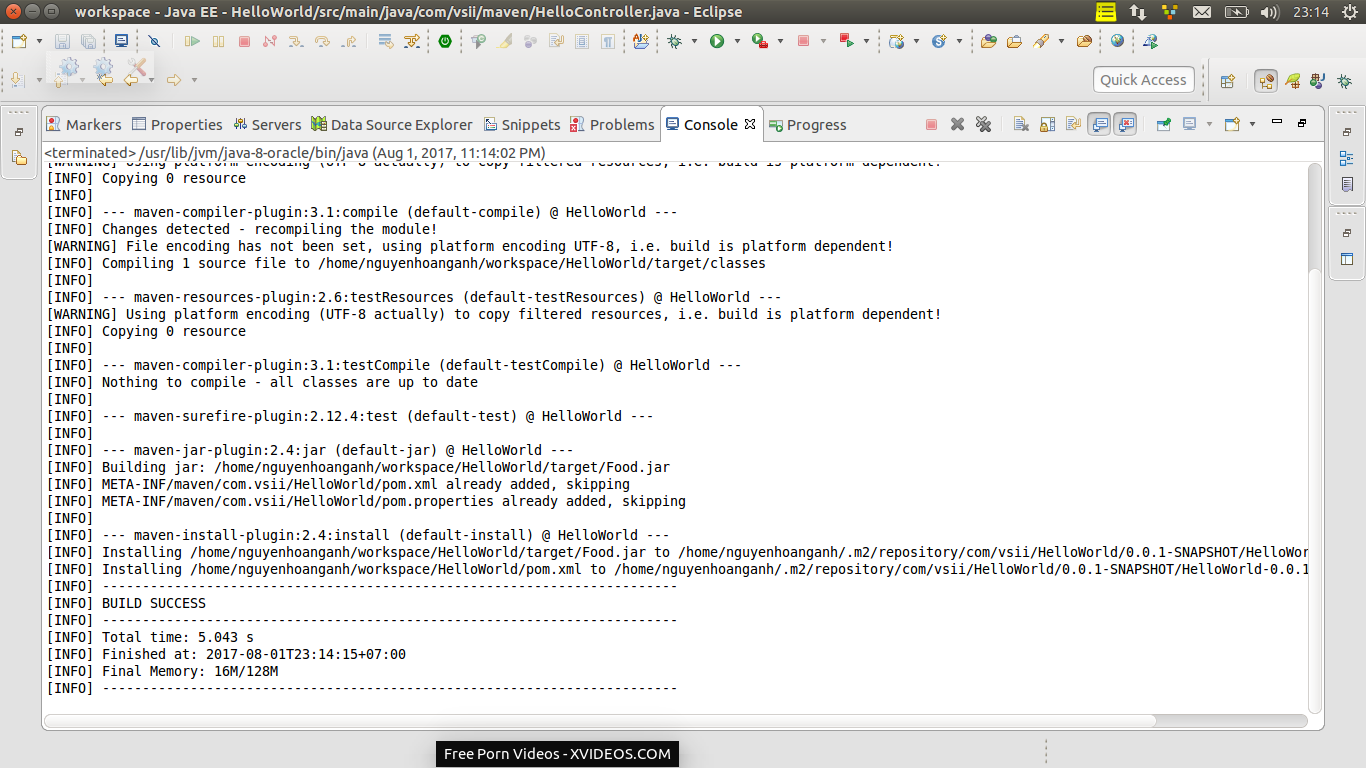Click the Debug bug icon in the toolbar
1366x768 pixels.
(x=675, y=41)
